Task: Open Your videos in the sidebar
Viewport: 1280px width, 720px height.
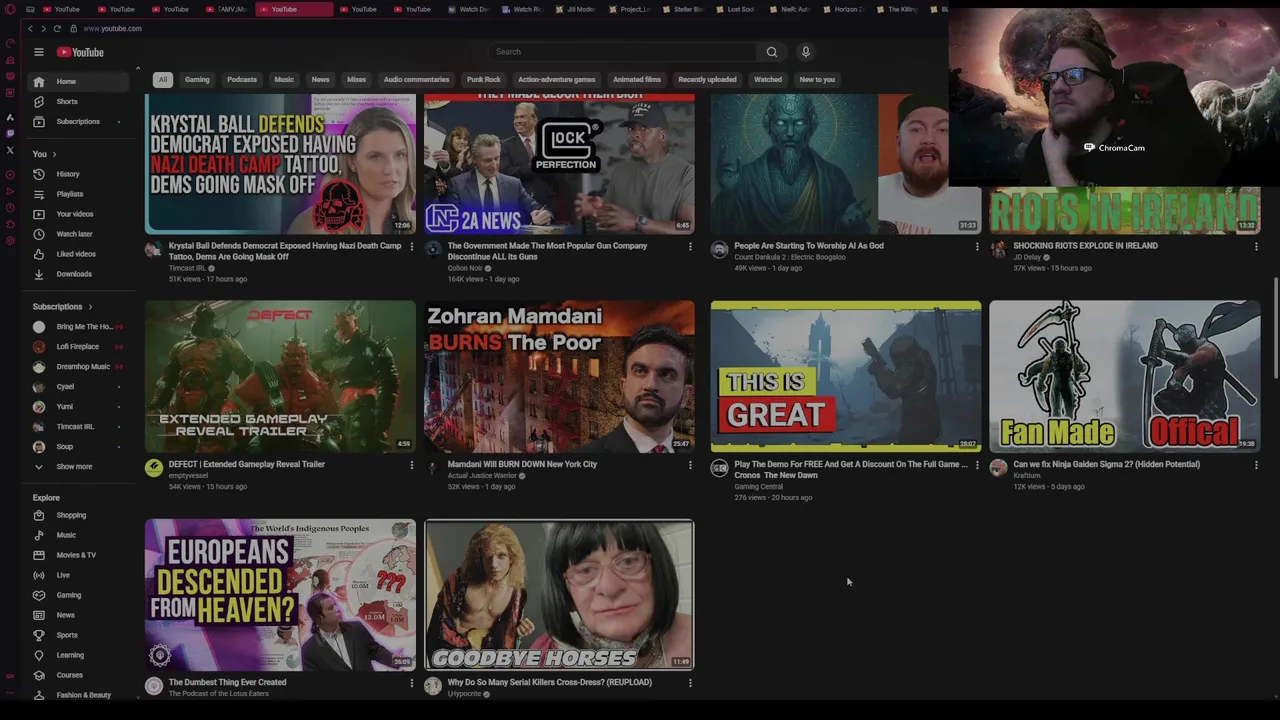Action: click(78, 214)
